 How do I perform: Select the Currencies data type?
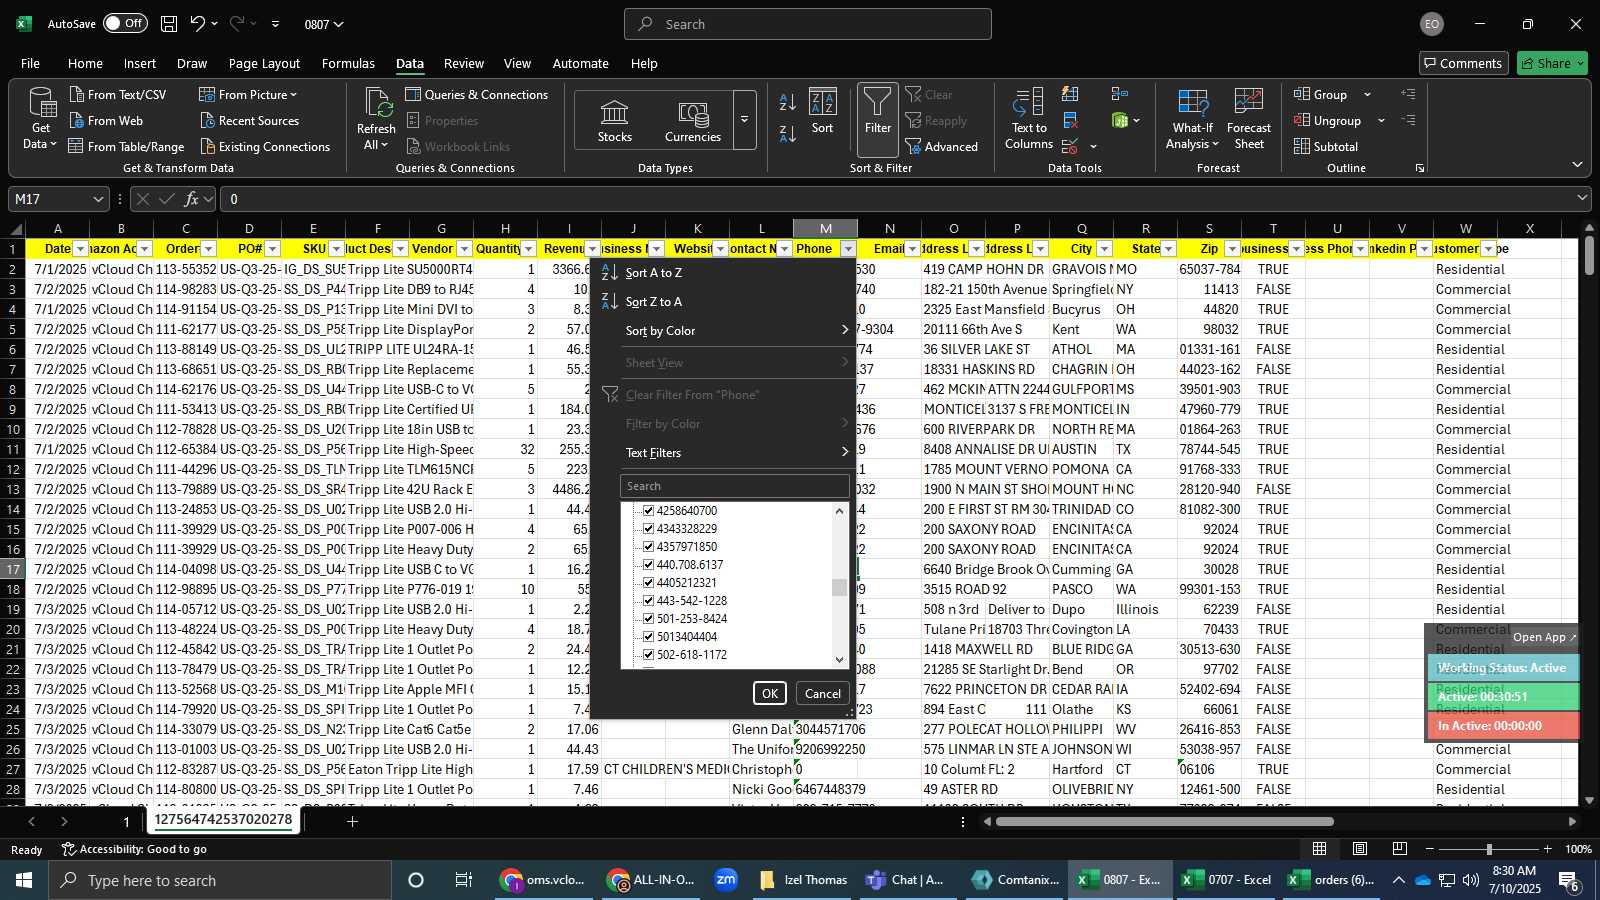point(692,120)
